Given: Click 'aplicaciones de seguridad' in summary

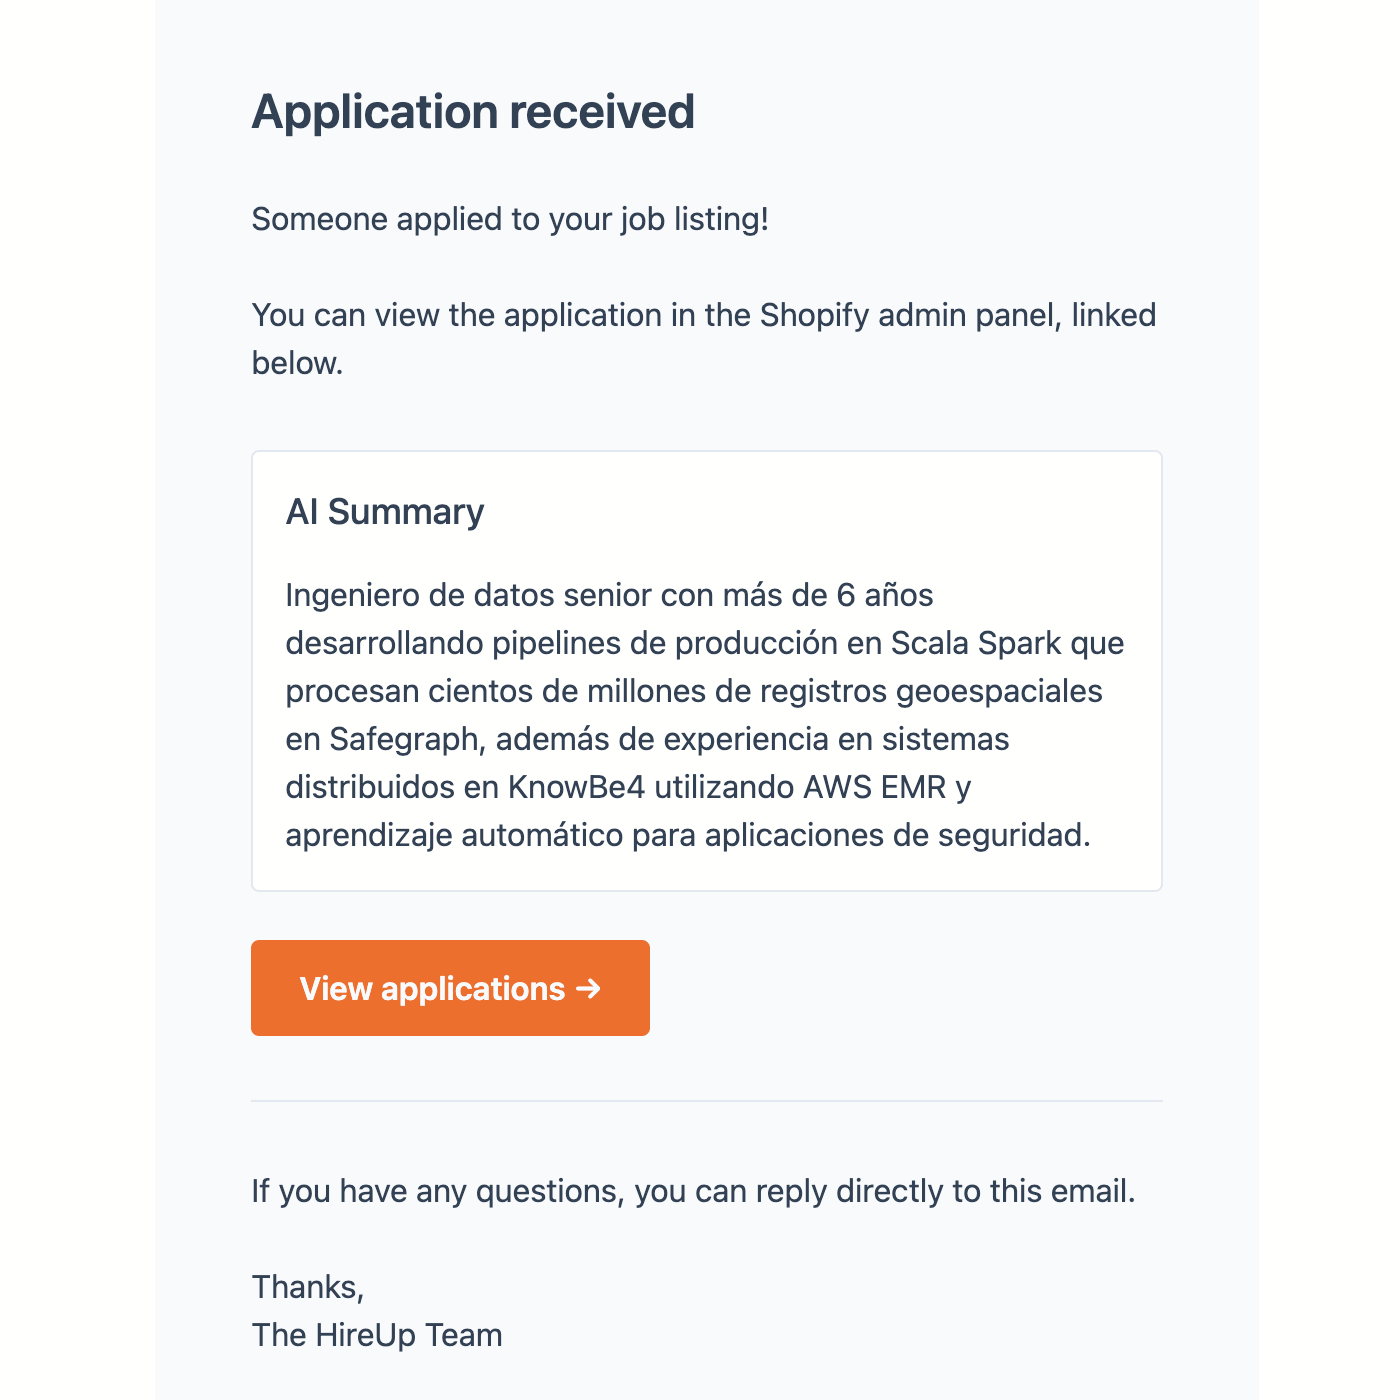Looking at the screenshot, I should coord(895,835).
